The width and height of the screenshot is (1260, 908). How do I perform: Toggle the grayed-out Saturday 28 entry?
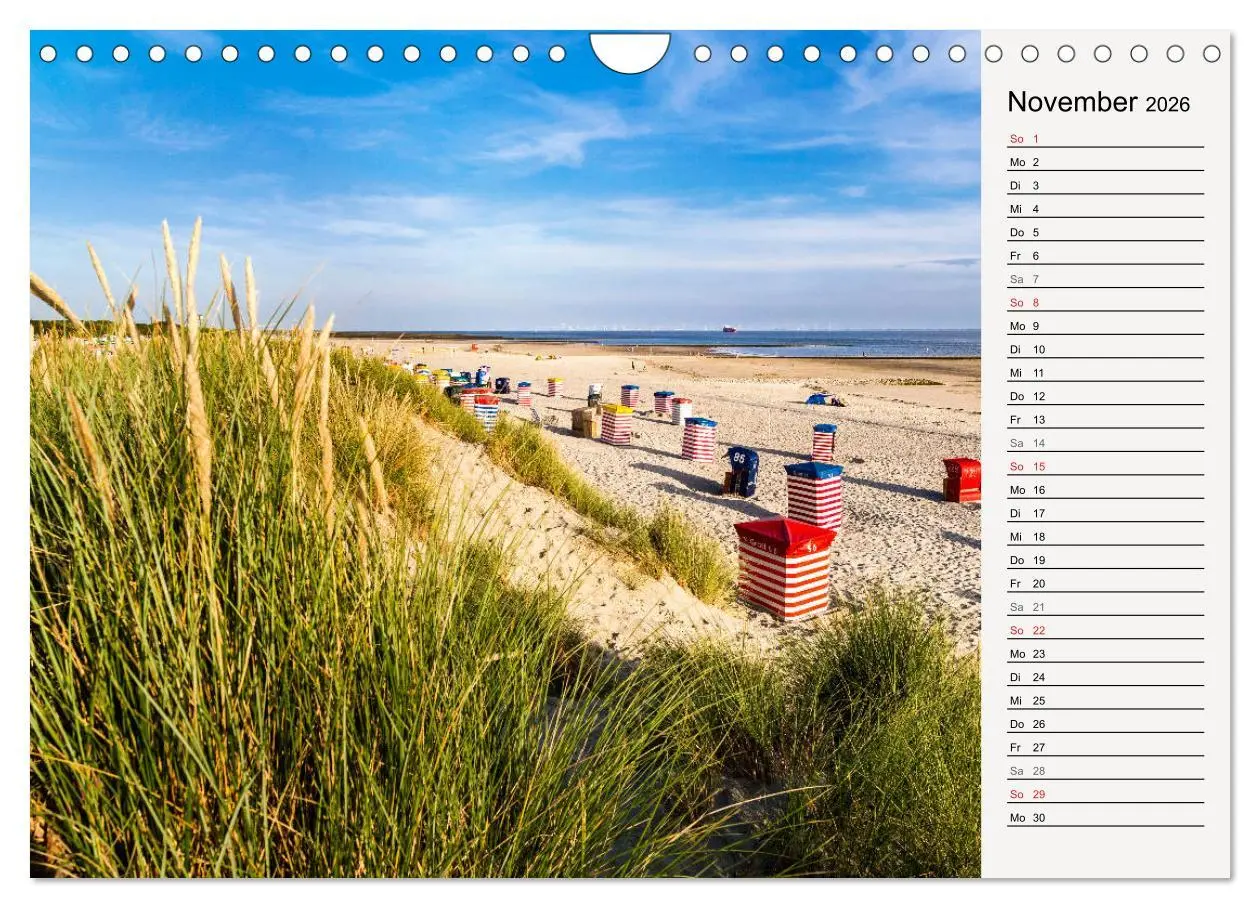[x=1034, y=770]
